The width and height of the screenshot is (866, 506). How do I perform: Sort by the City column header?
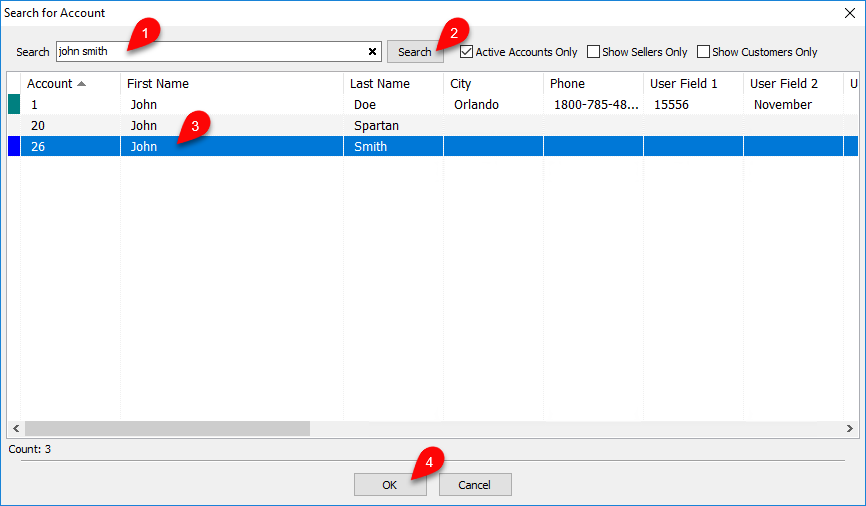tap(493, 83)
